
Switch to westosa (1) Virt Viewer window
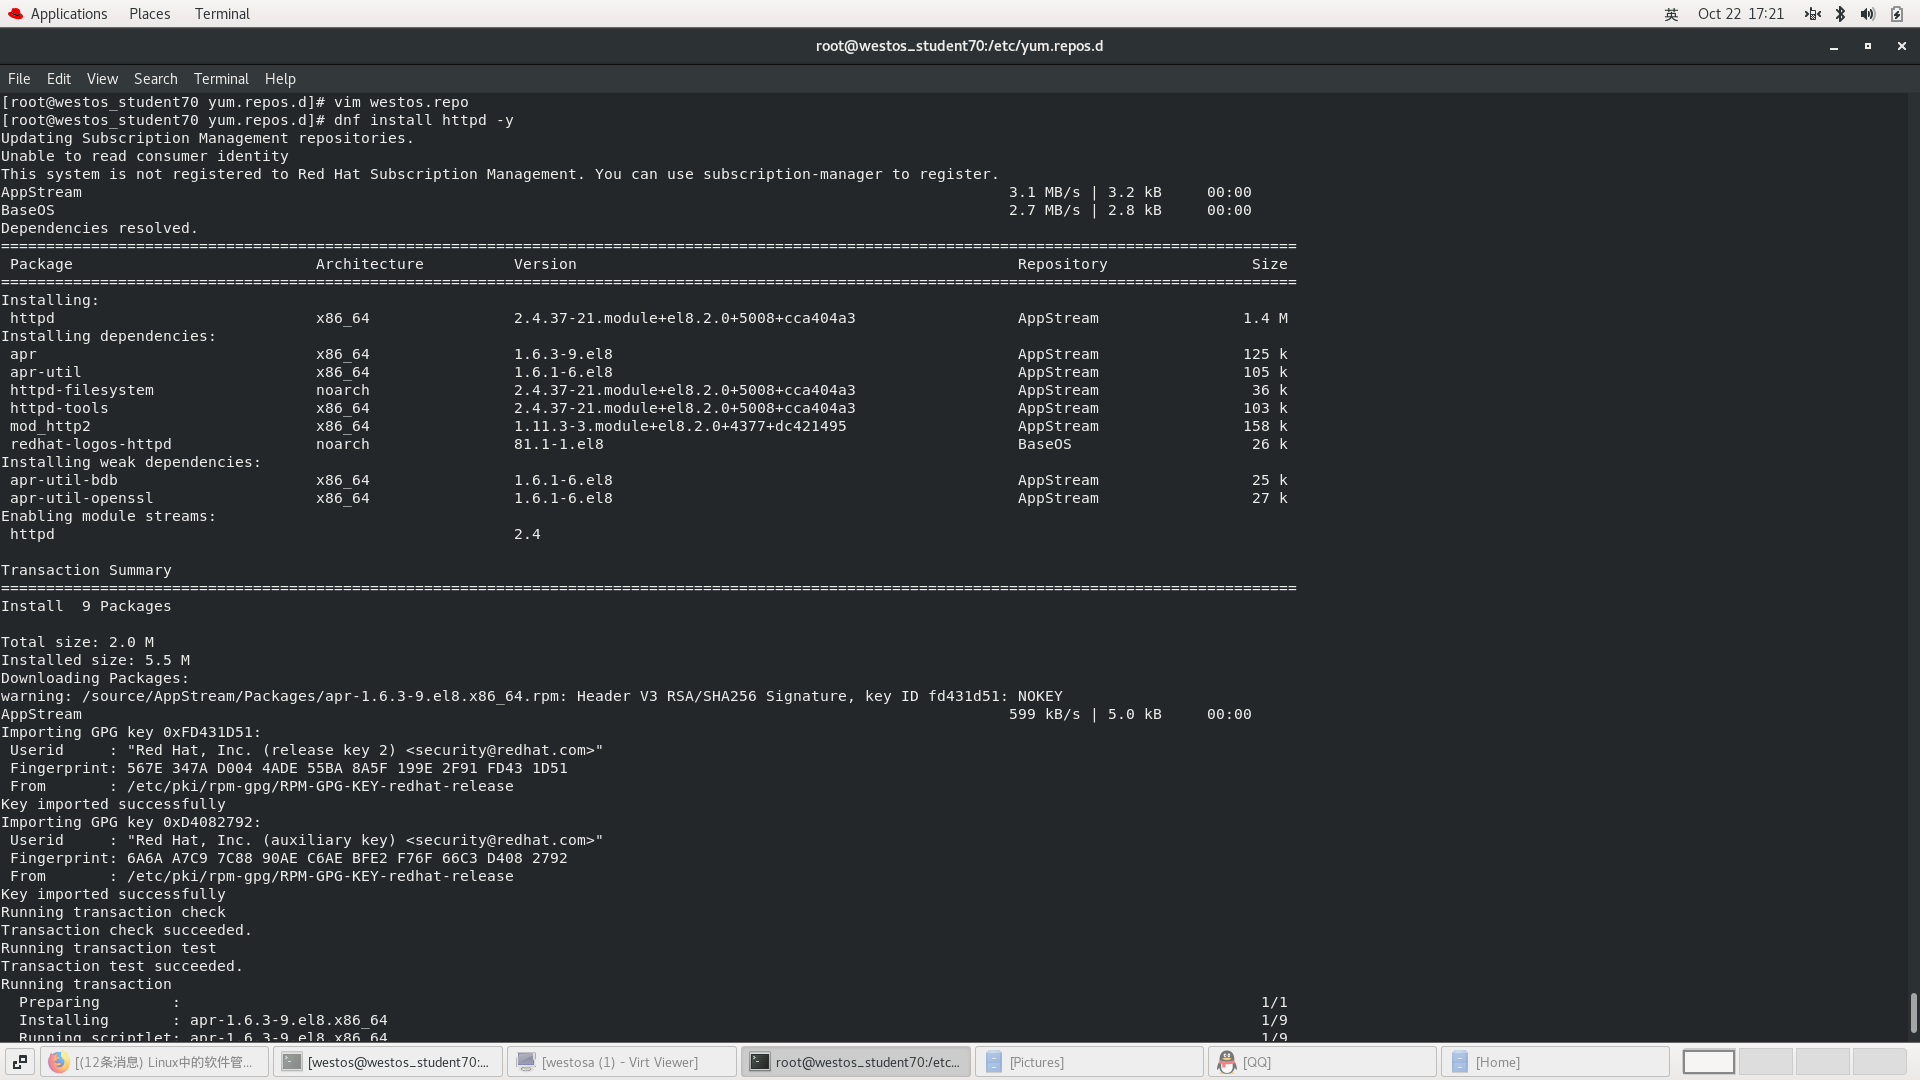pos(622,1062)
